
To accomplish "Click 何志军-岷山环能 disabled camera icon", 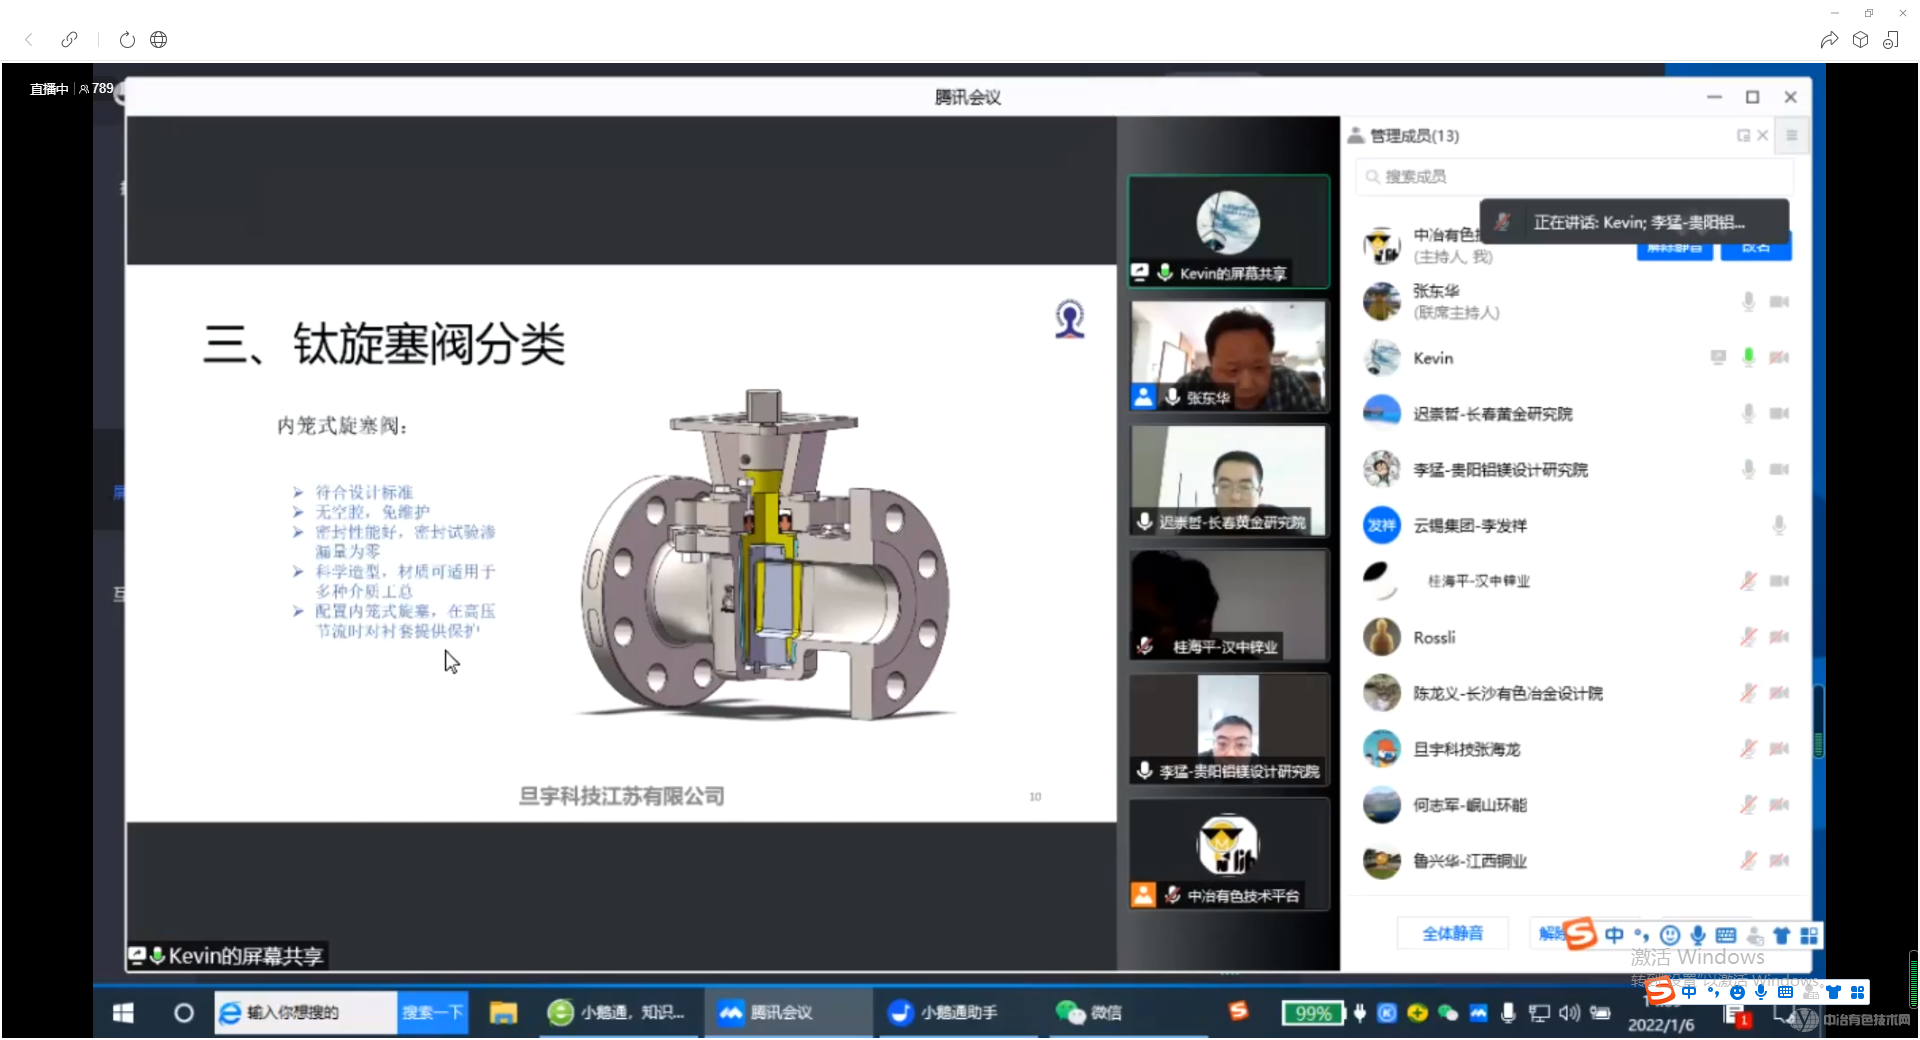I will tap(1779, 805).
